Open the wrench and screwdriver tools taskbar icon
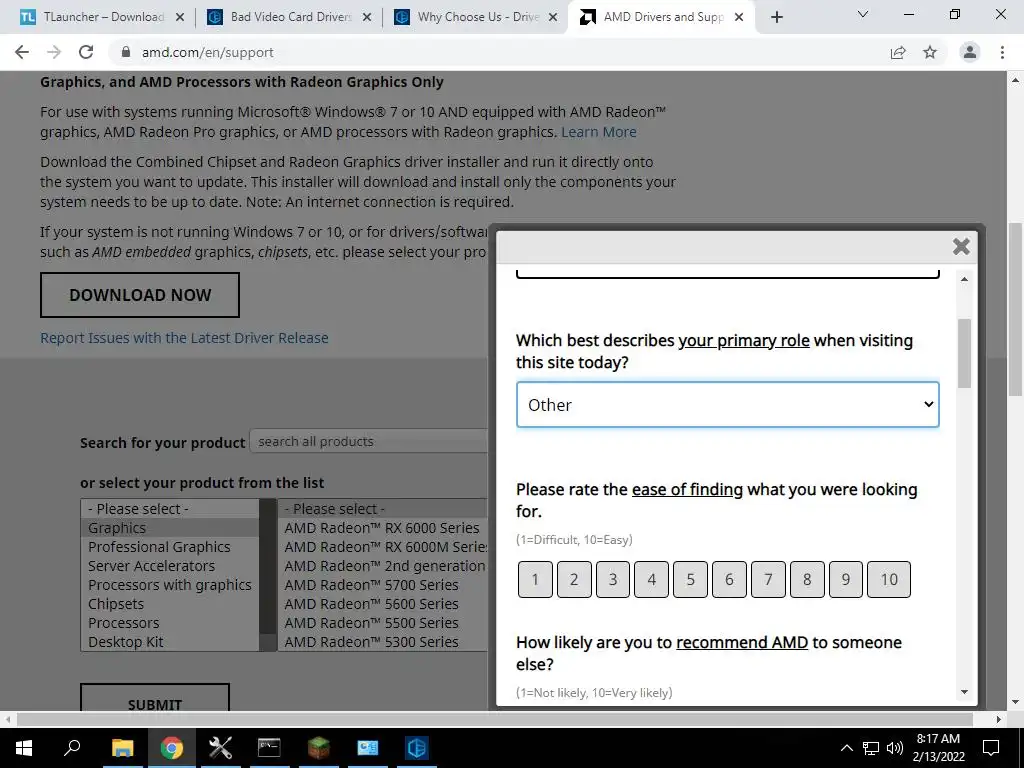1024x768 pixels. click(x=221, y=748)
